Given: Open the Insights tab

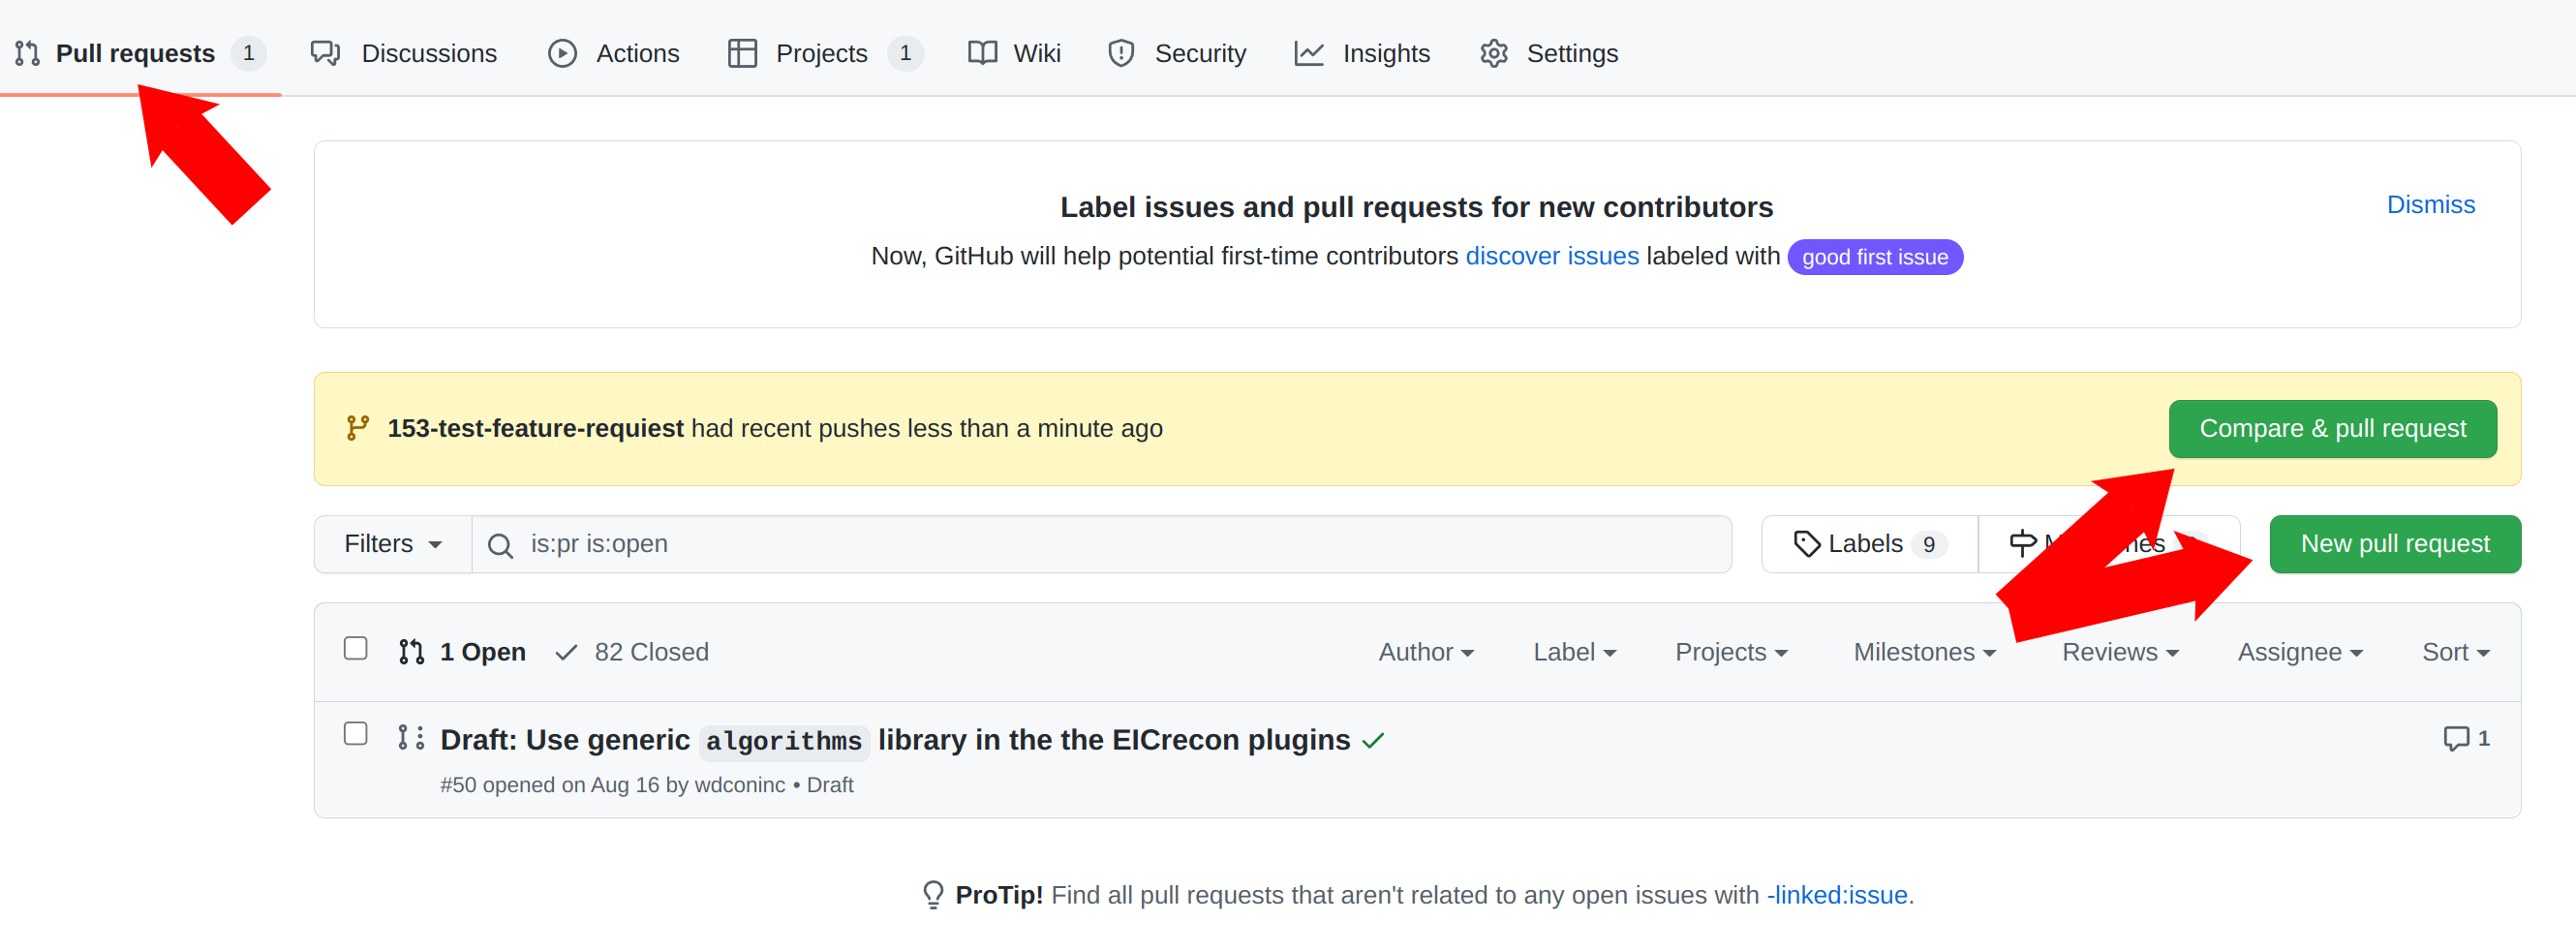Looking at the screenshot, I should tap(1362, 53).
